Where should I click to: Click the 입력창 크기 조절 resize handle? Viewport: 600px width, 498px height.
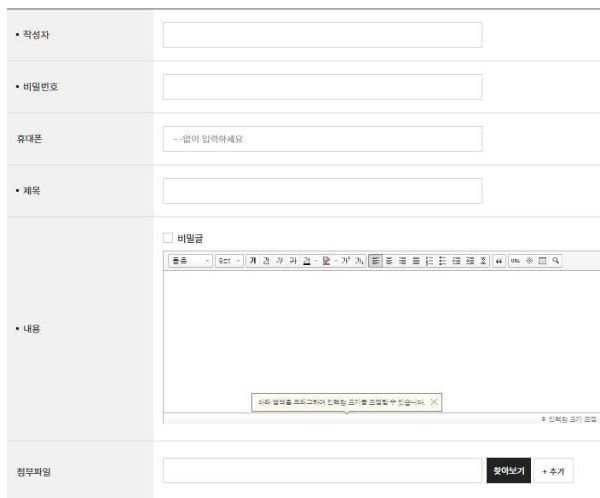pyautogui.click(x=569, y=419)
